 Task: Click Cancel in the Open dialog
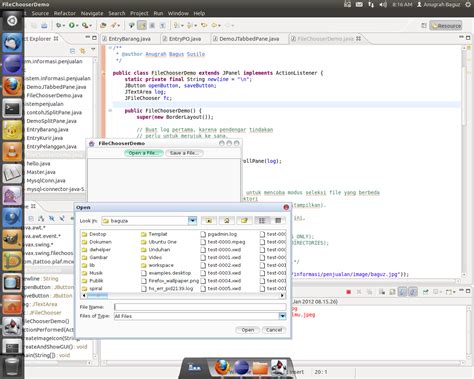[274, 330]
